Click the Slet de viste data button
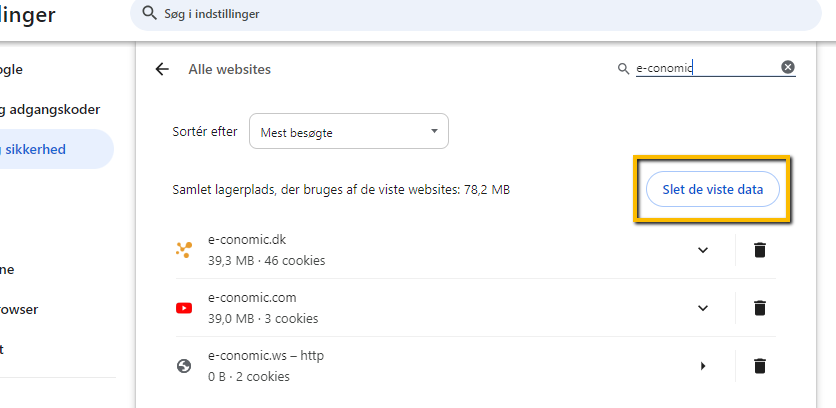 click(712, 189)
